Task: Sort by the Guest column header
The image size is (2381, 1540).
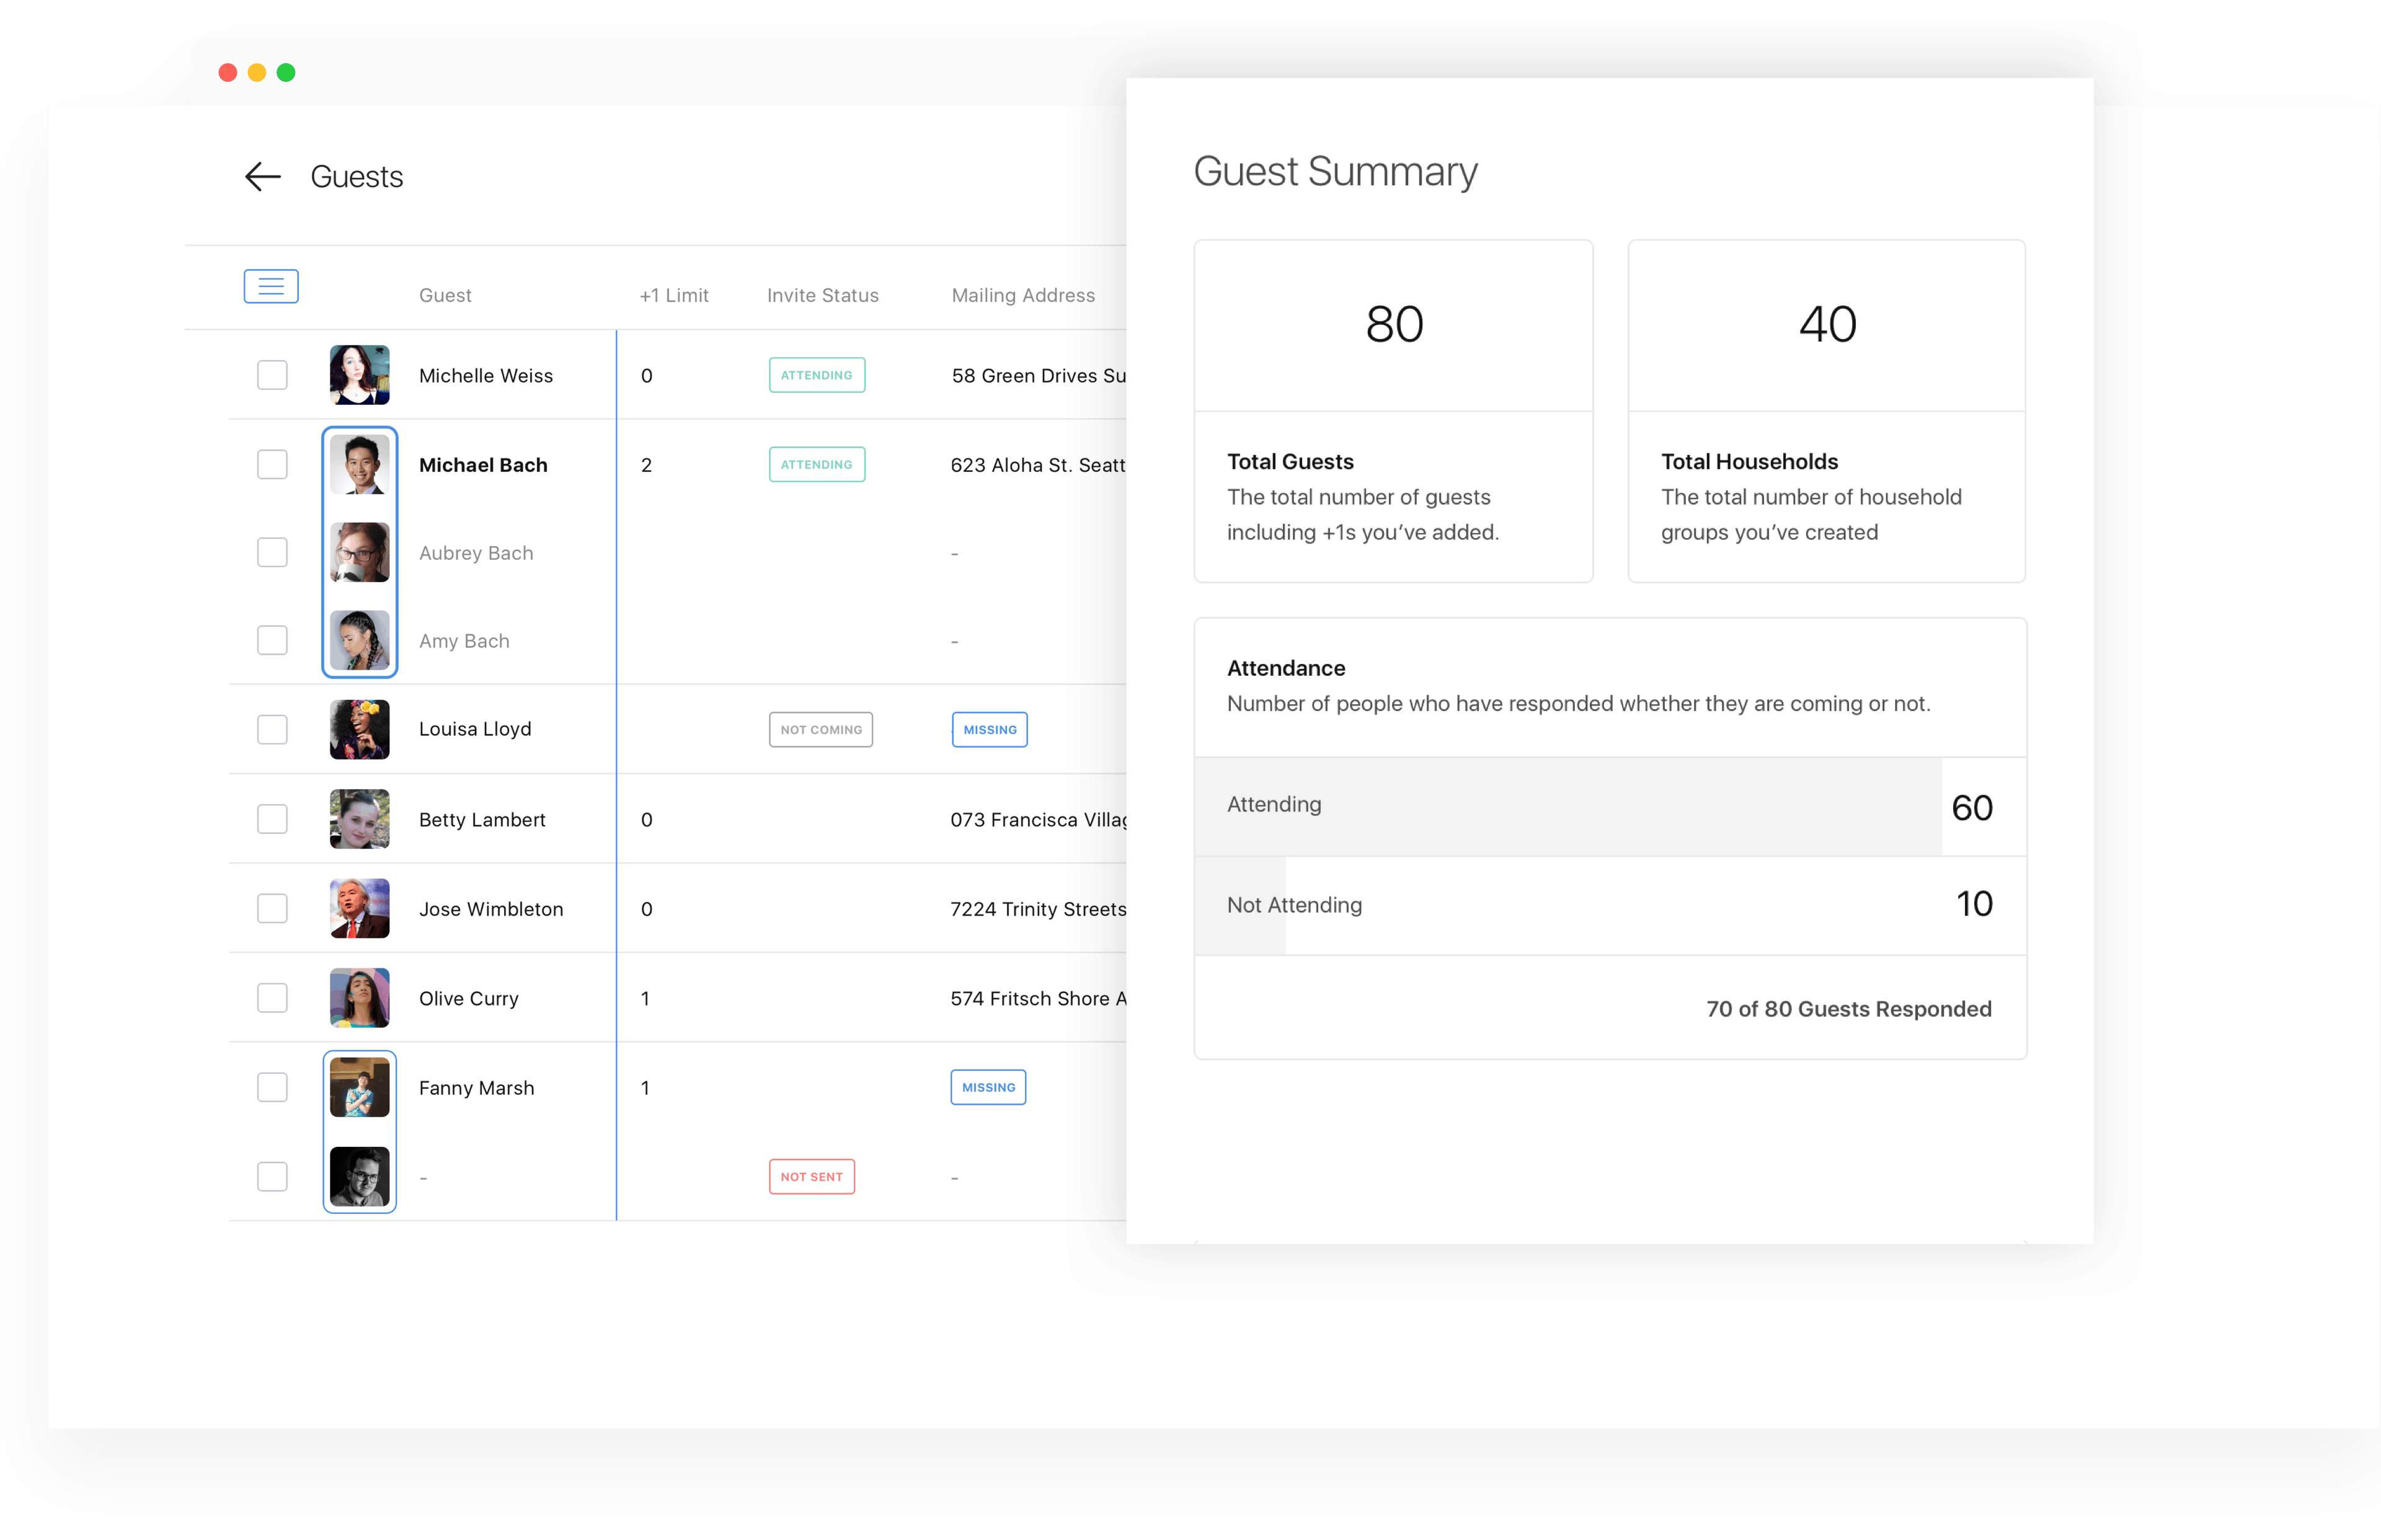Action: click(445, 295)
